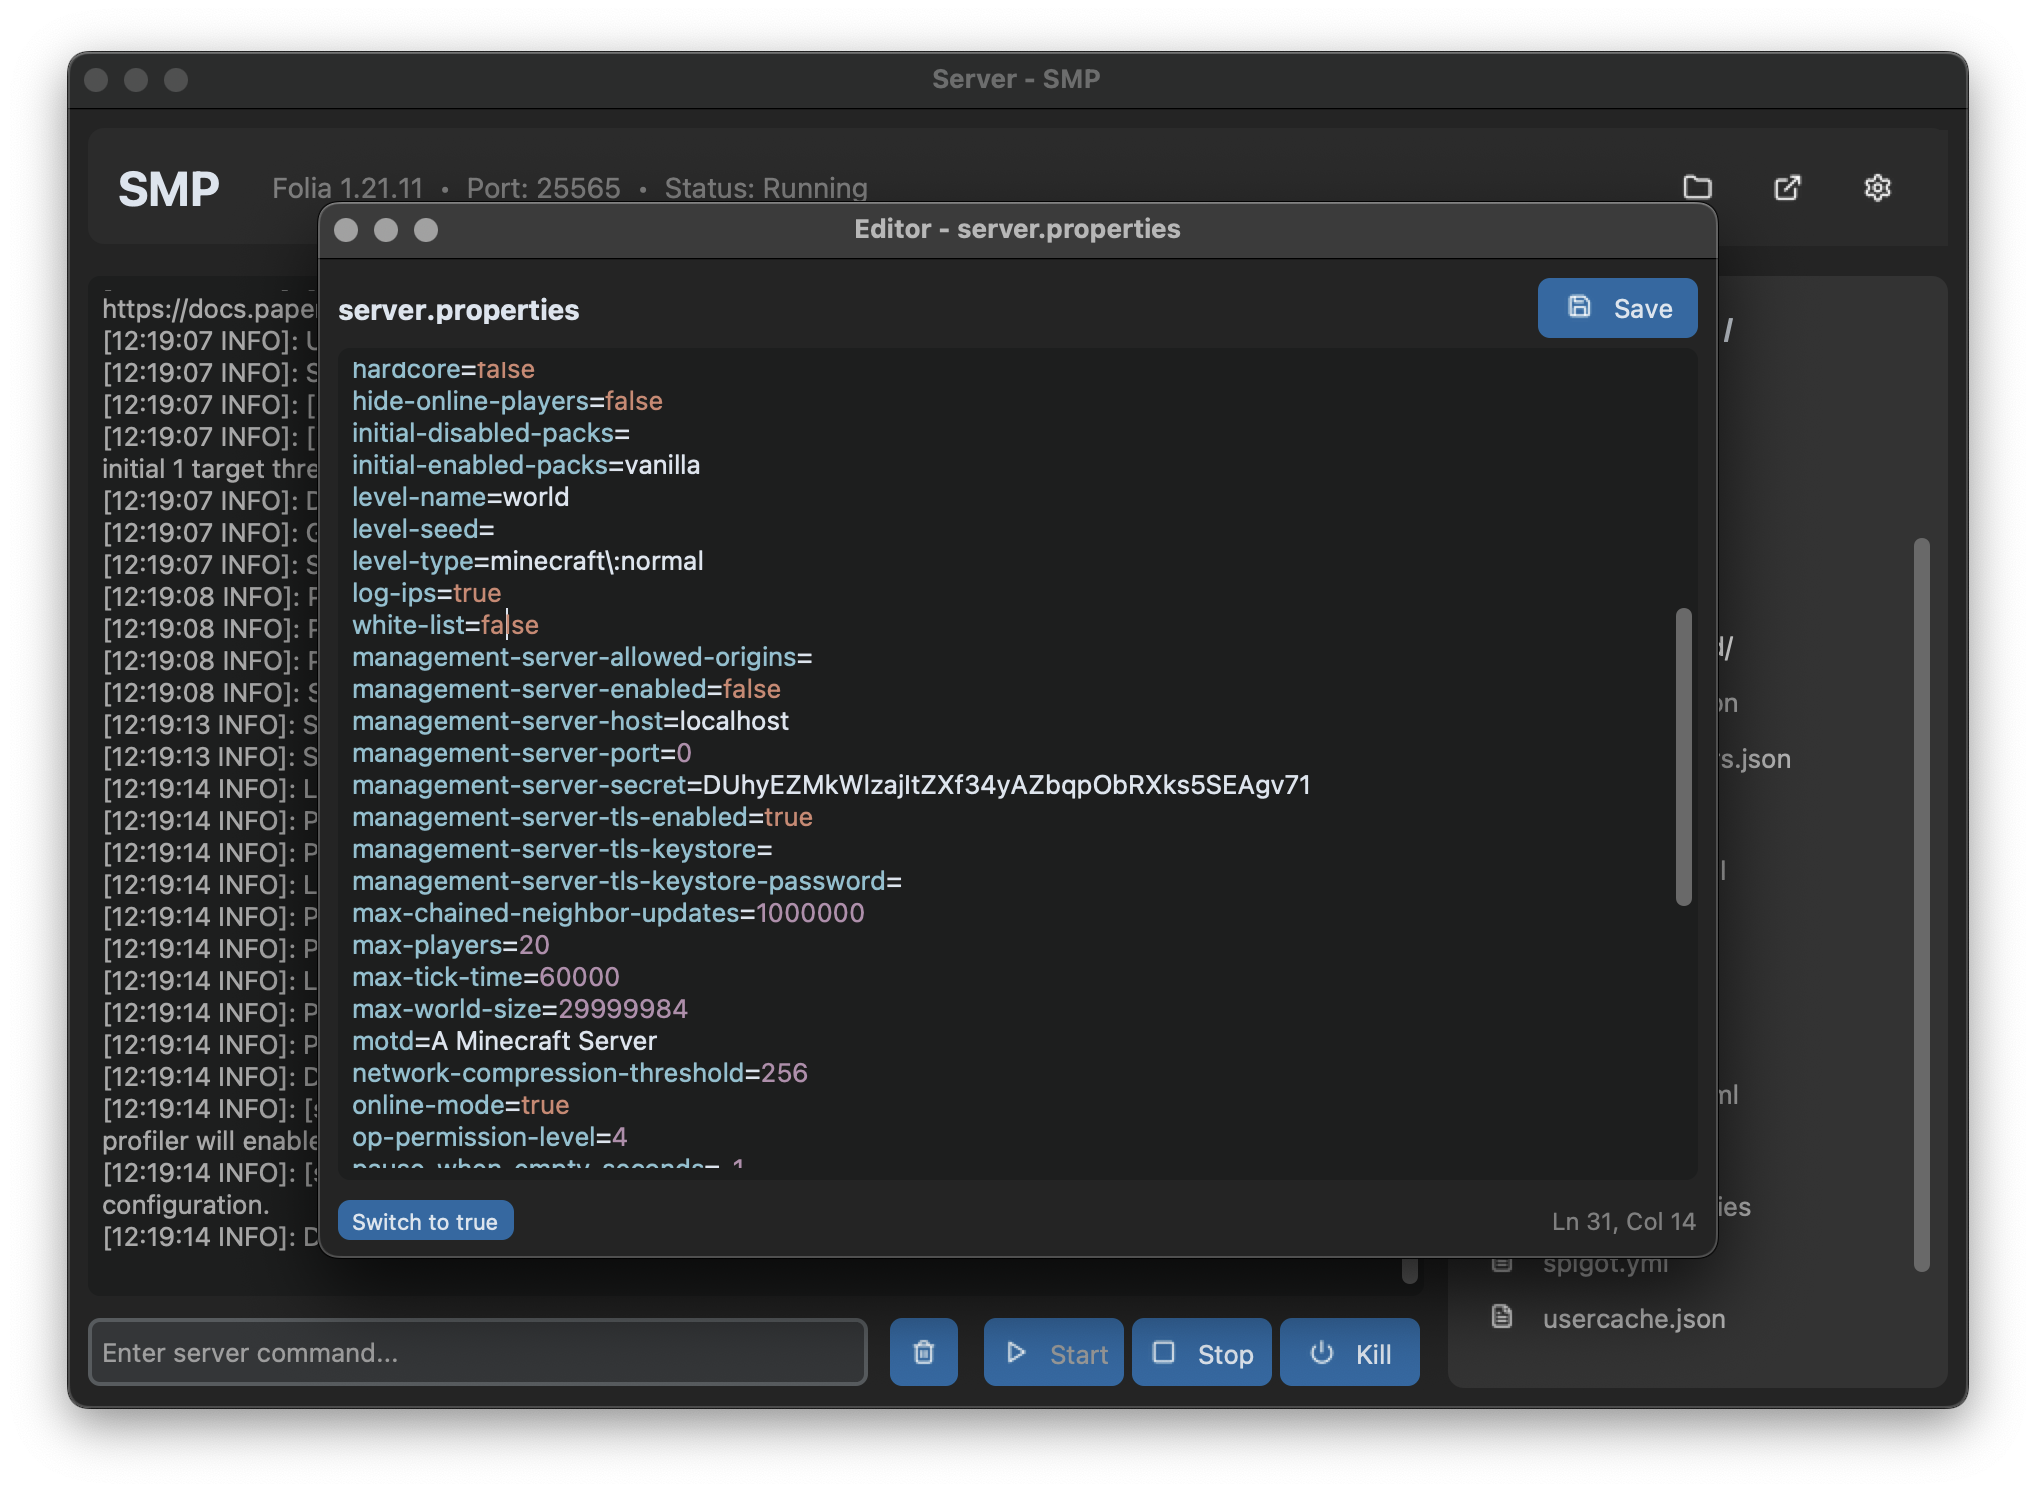Kill the server process
2036x1492 pixels.
click(1350, 1352)
